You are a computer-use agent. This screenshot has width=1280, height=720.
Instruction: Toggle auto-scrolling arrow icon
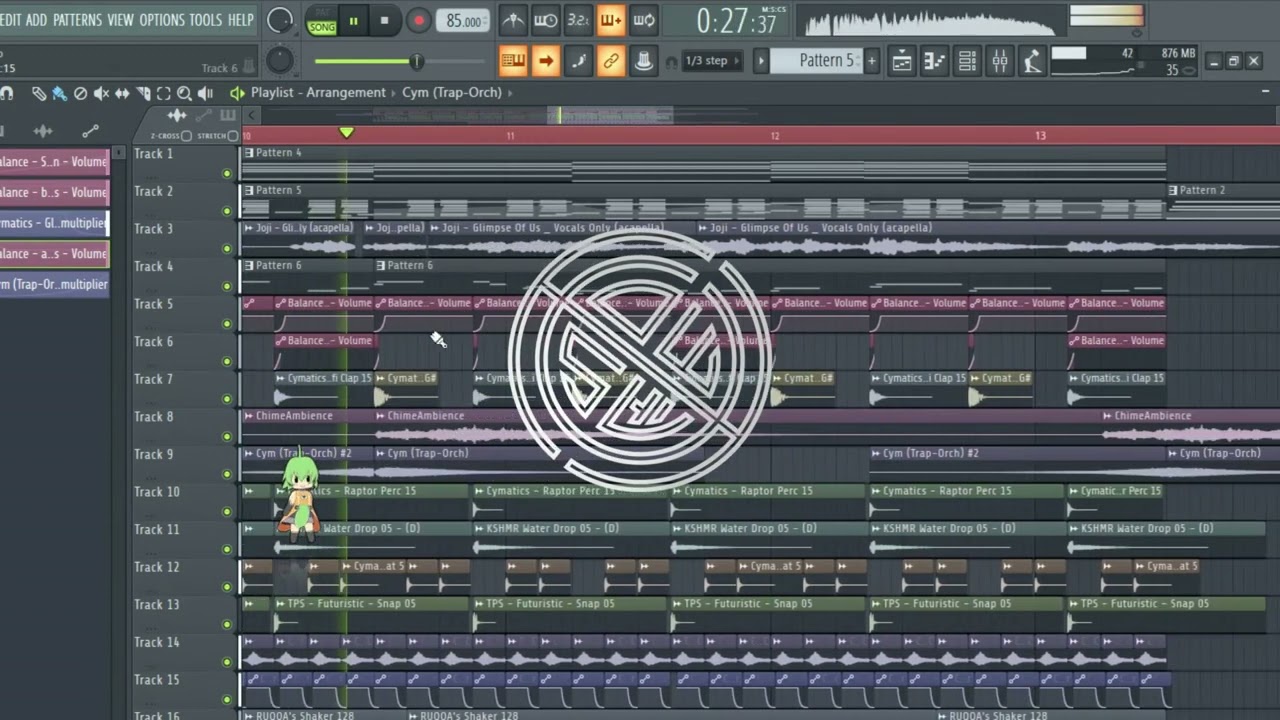point(545,61)
